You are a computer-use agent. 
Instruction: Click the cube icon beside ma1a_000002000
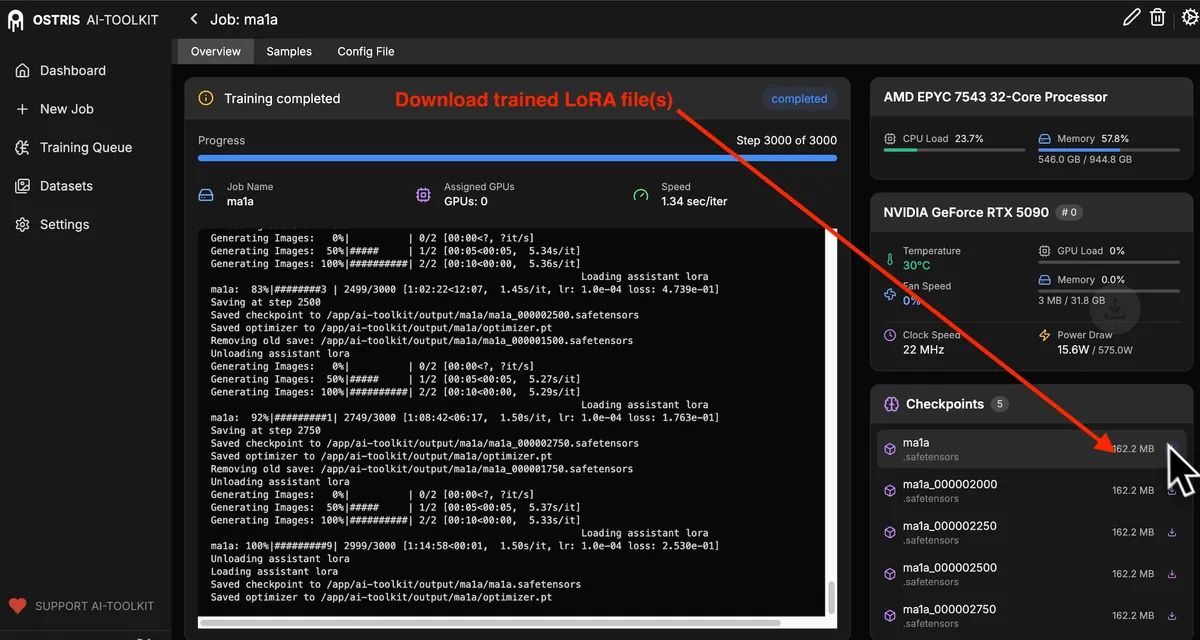click(x=889, y=491)
